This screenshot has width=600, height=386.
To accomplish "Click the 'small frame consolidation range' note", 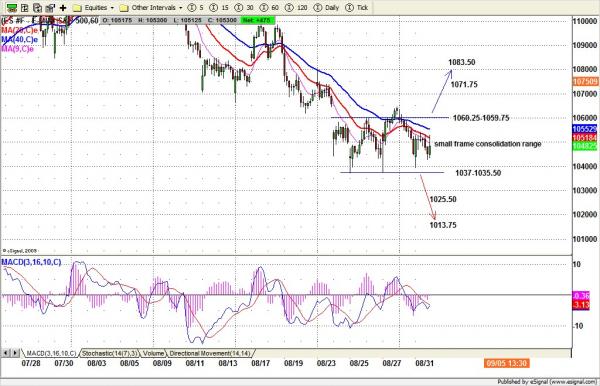I will [x=488, y=144].
